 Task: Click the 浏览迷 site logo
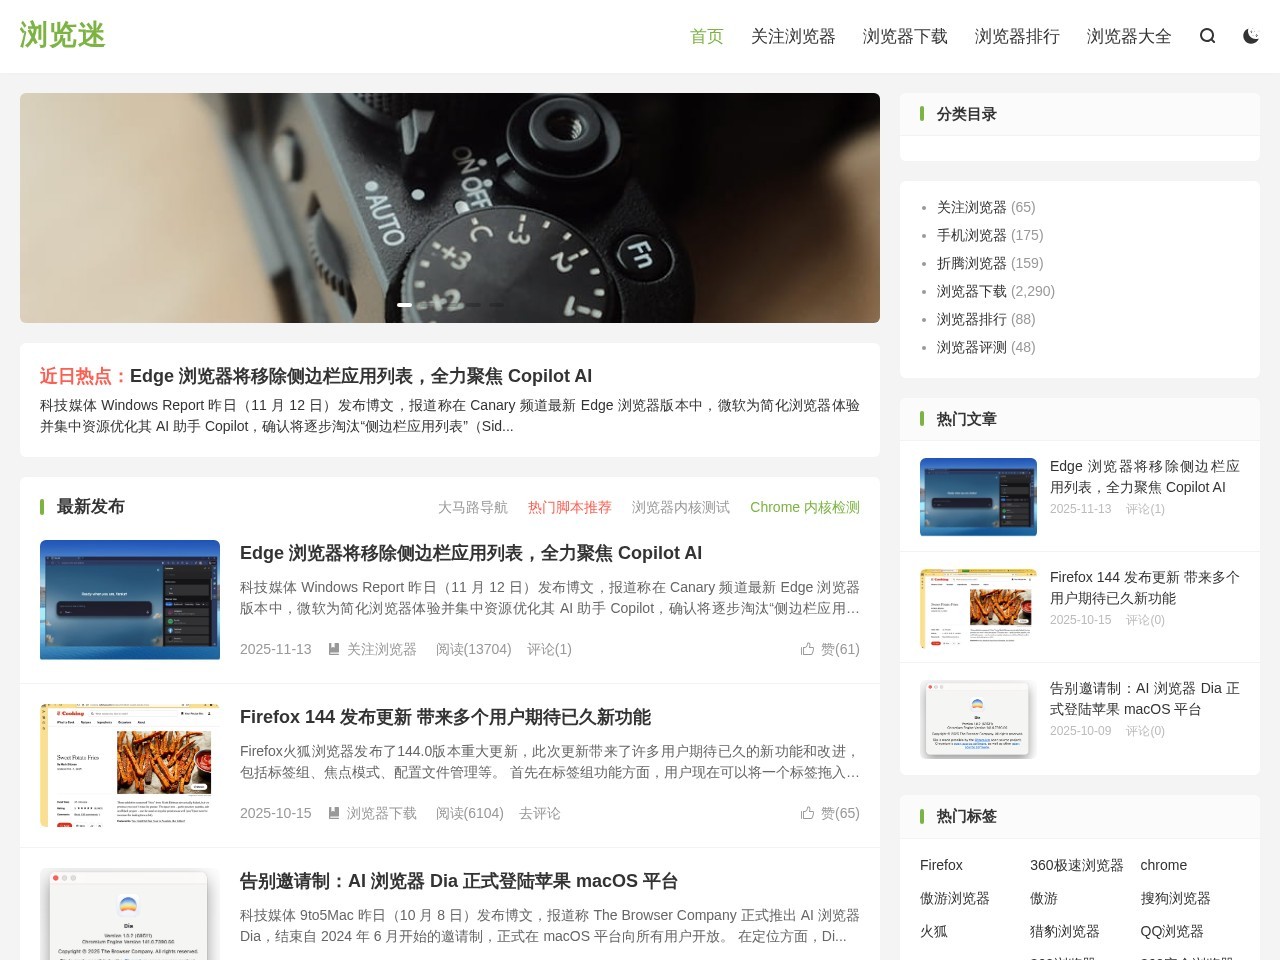(62, 35)
